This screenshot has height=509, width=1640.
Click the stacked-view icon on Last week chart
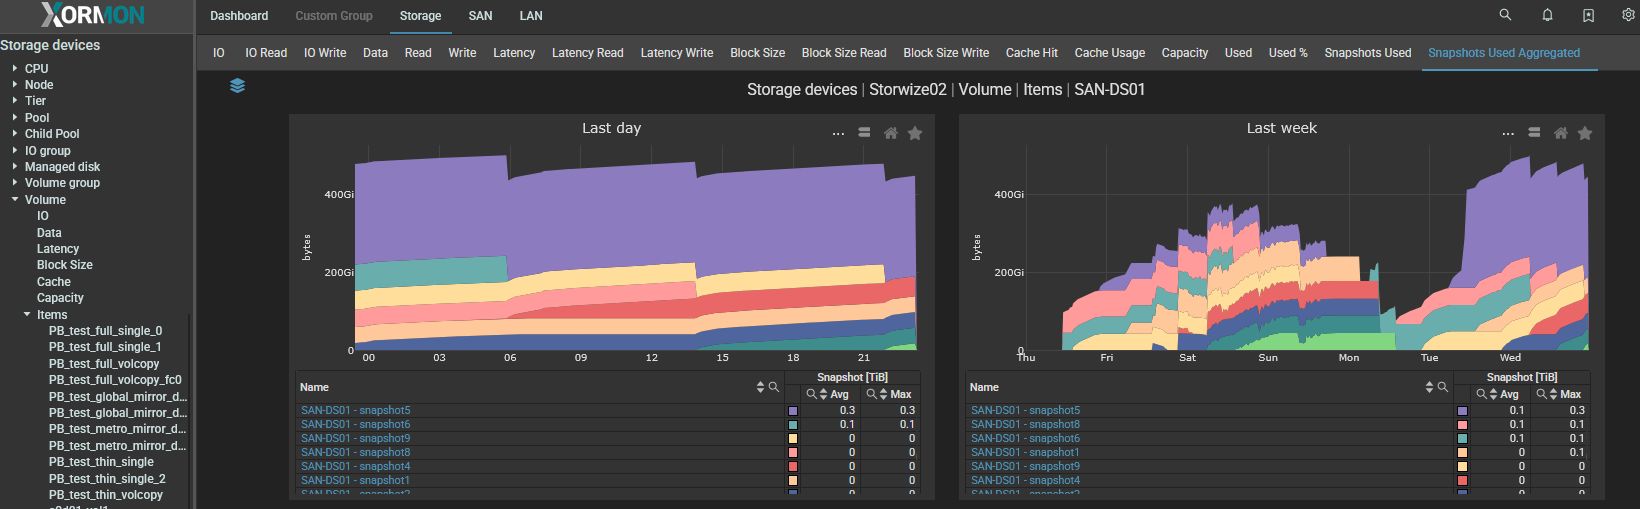(1534, 133)
